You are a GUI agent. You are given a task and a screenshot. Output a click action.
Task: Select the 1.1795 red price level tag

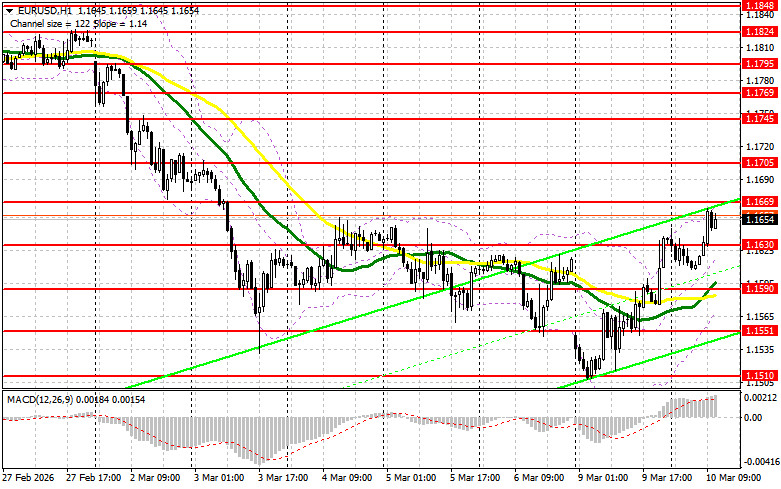pos(759,63)
